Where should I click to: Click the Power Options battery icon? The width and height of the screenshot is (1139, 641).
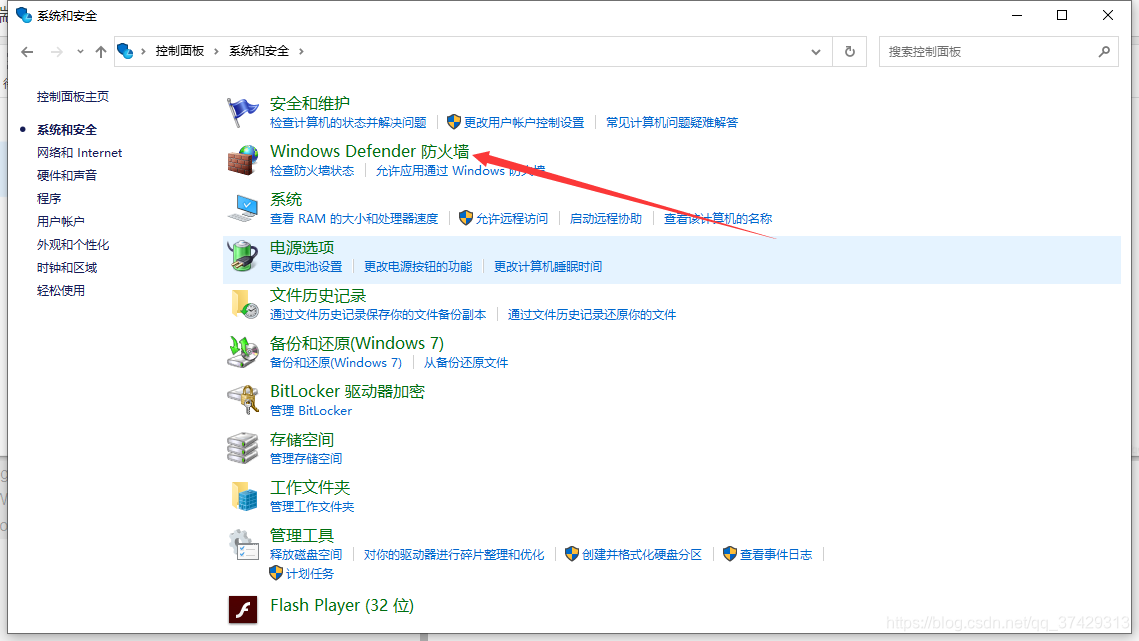[x=243, y=256]
